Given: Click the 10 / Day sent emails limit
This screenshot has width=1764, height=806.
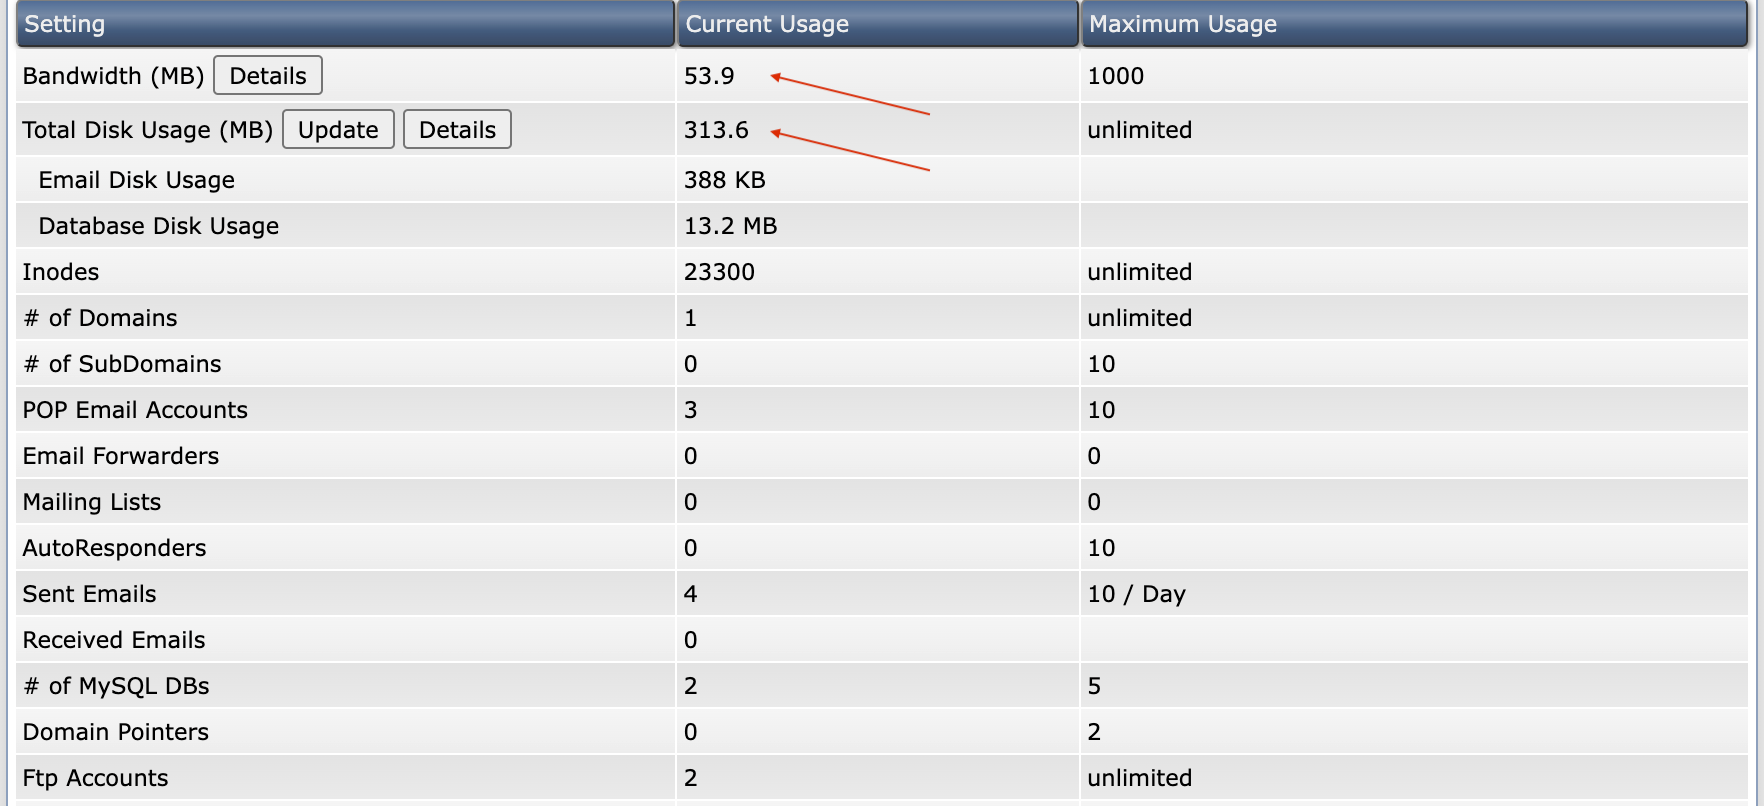Looking at the screenshot, I should (x=1136, y=594).
